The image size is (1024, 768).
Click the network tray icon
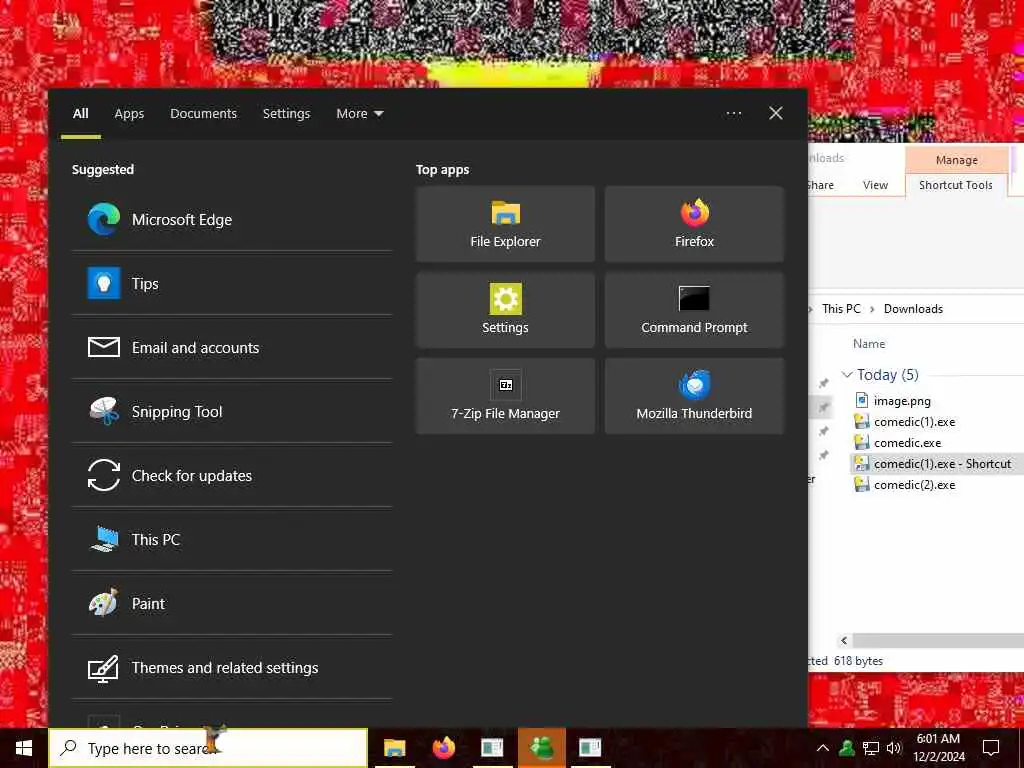pos(871,748)
